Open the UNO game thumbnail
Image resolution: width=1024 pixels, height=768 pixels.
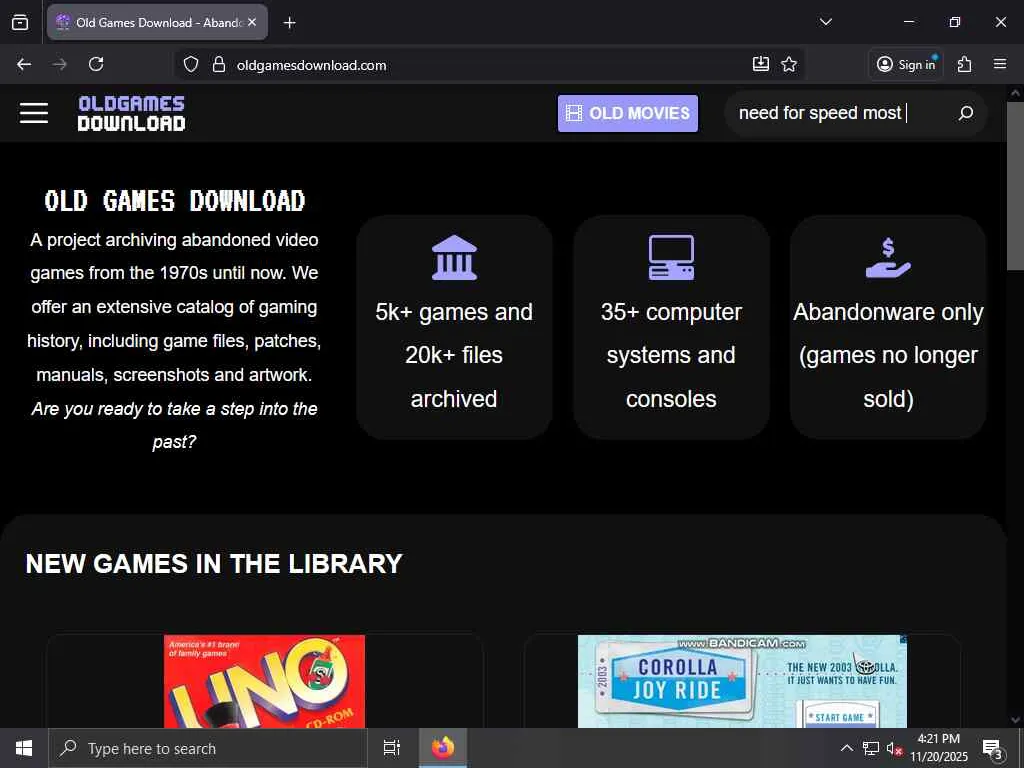pyautogui.click(x=264, y=681)
